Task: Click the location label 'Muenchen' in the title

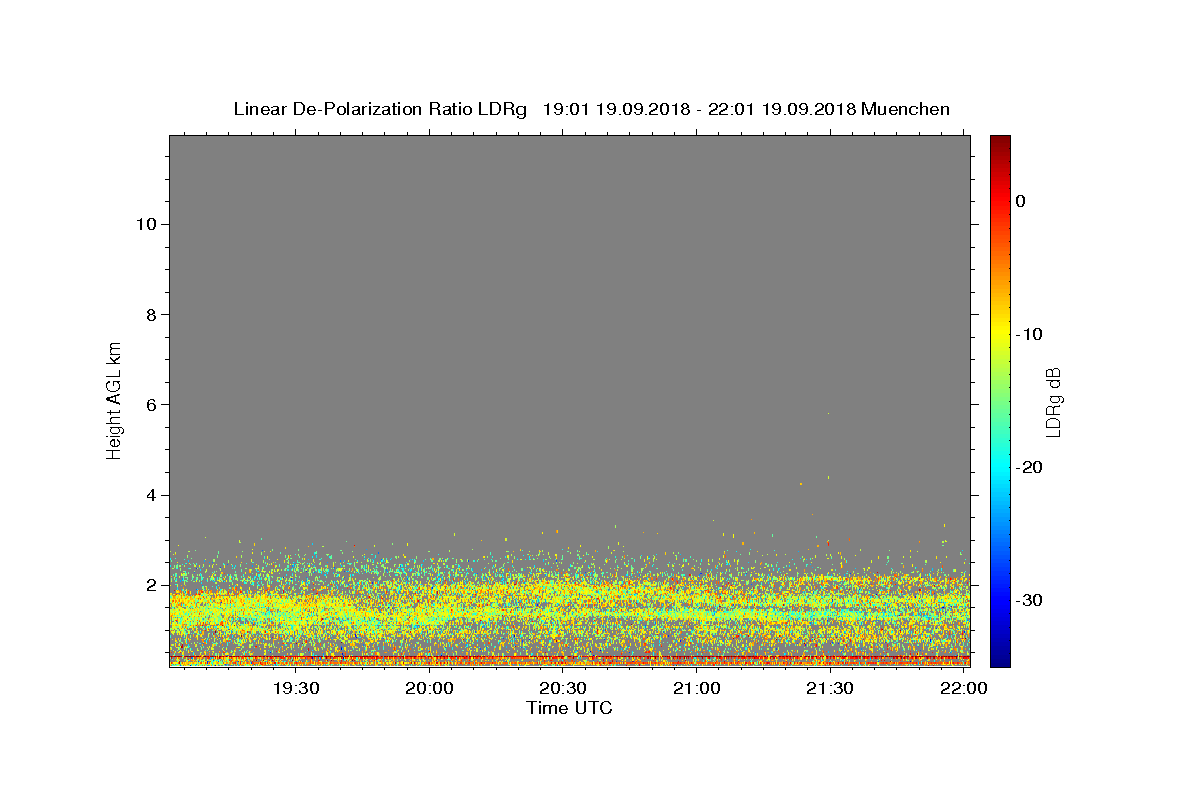Action: 906,109
